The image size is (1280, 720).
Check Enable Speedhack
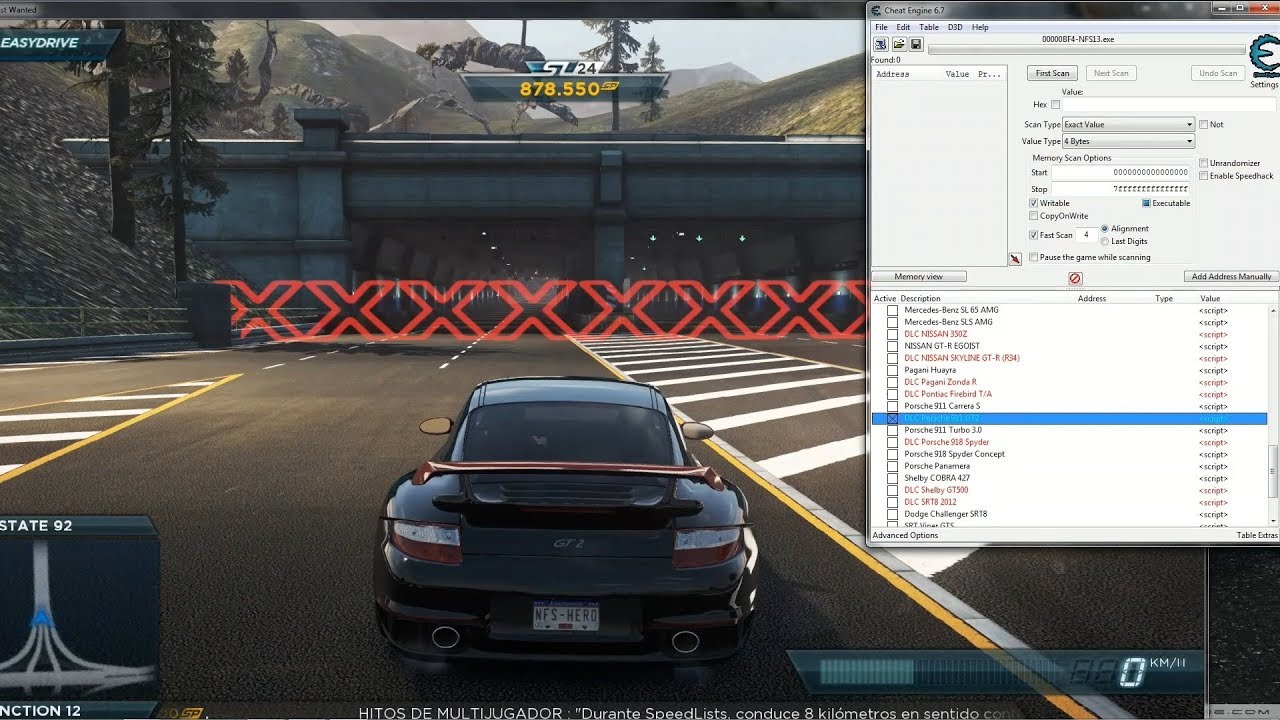pos(1203,176)
